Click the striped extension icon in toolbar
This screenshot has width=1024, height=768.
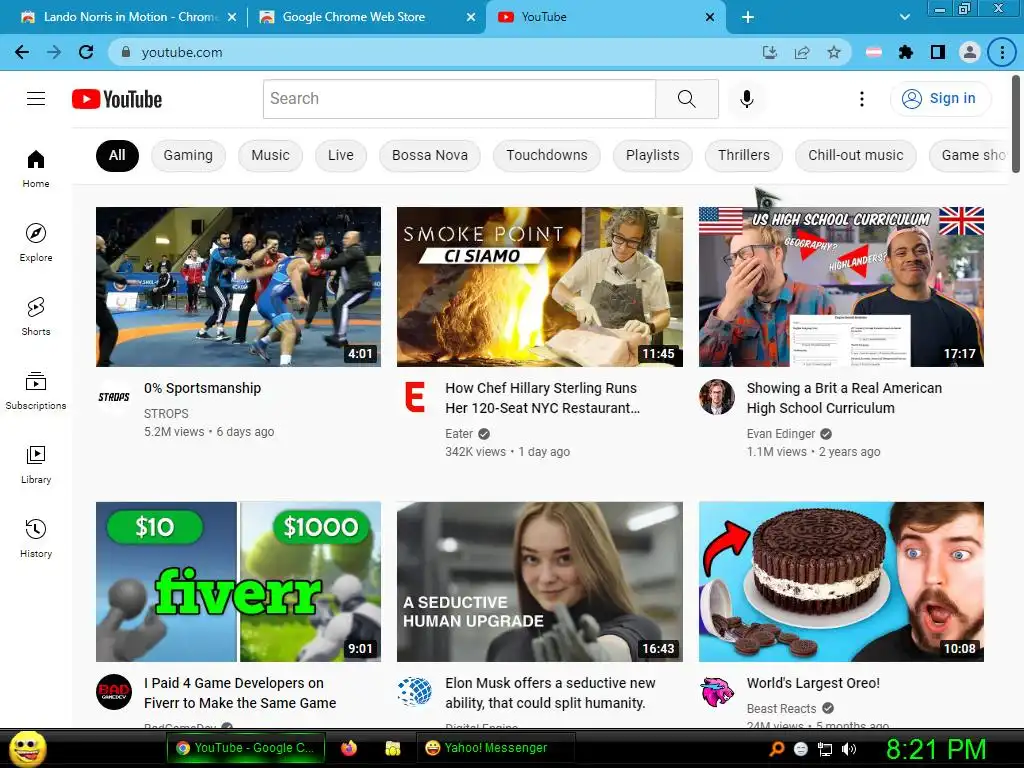[874, 52]
